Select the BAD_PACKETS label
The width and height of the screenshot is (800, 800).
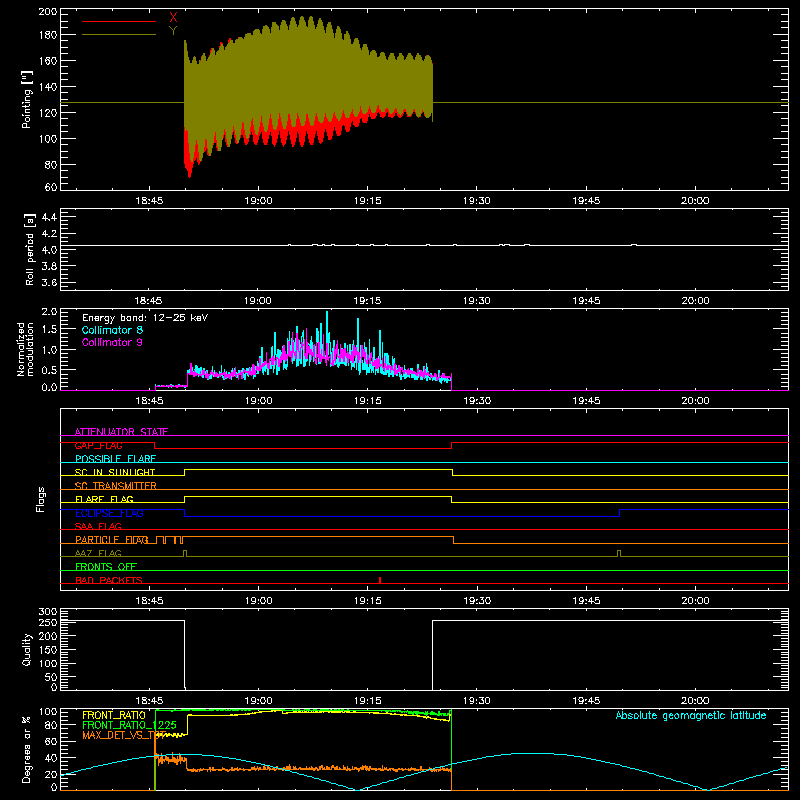point(109,580)
